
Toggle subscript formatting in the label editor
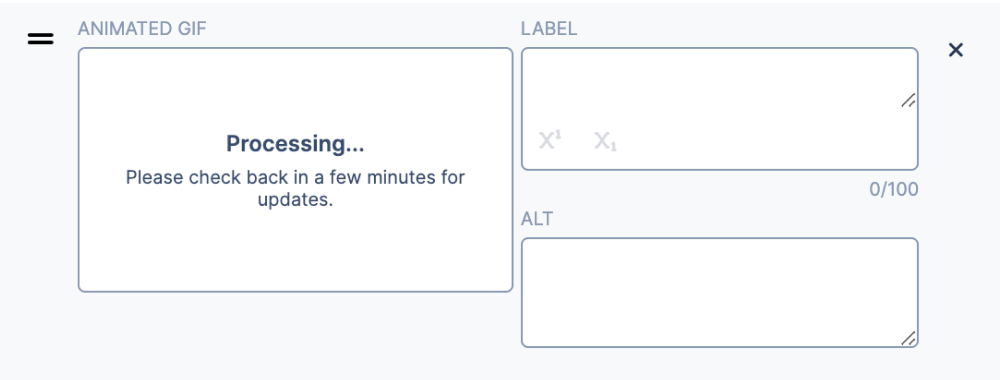605,140
